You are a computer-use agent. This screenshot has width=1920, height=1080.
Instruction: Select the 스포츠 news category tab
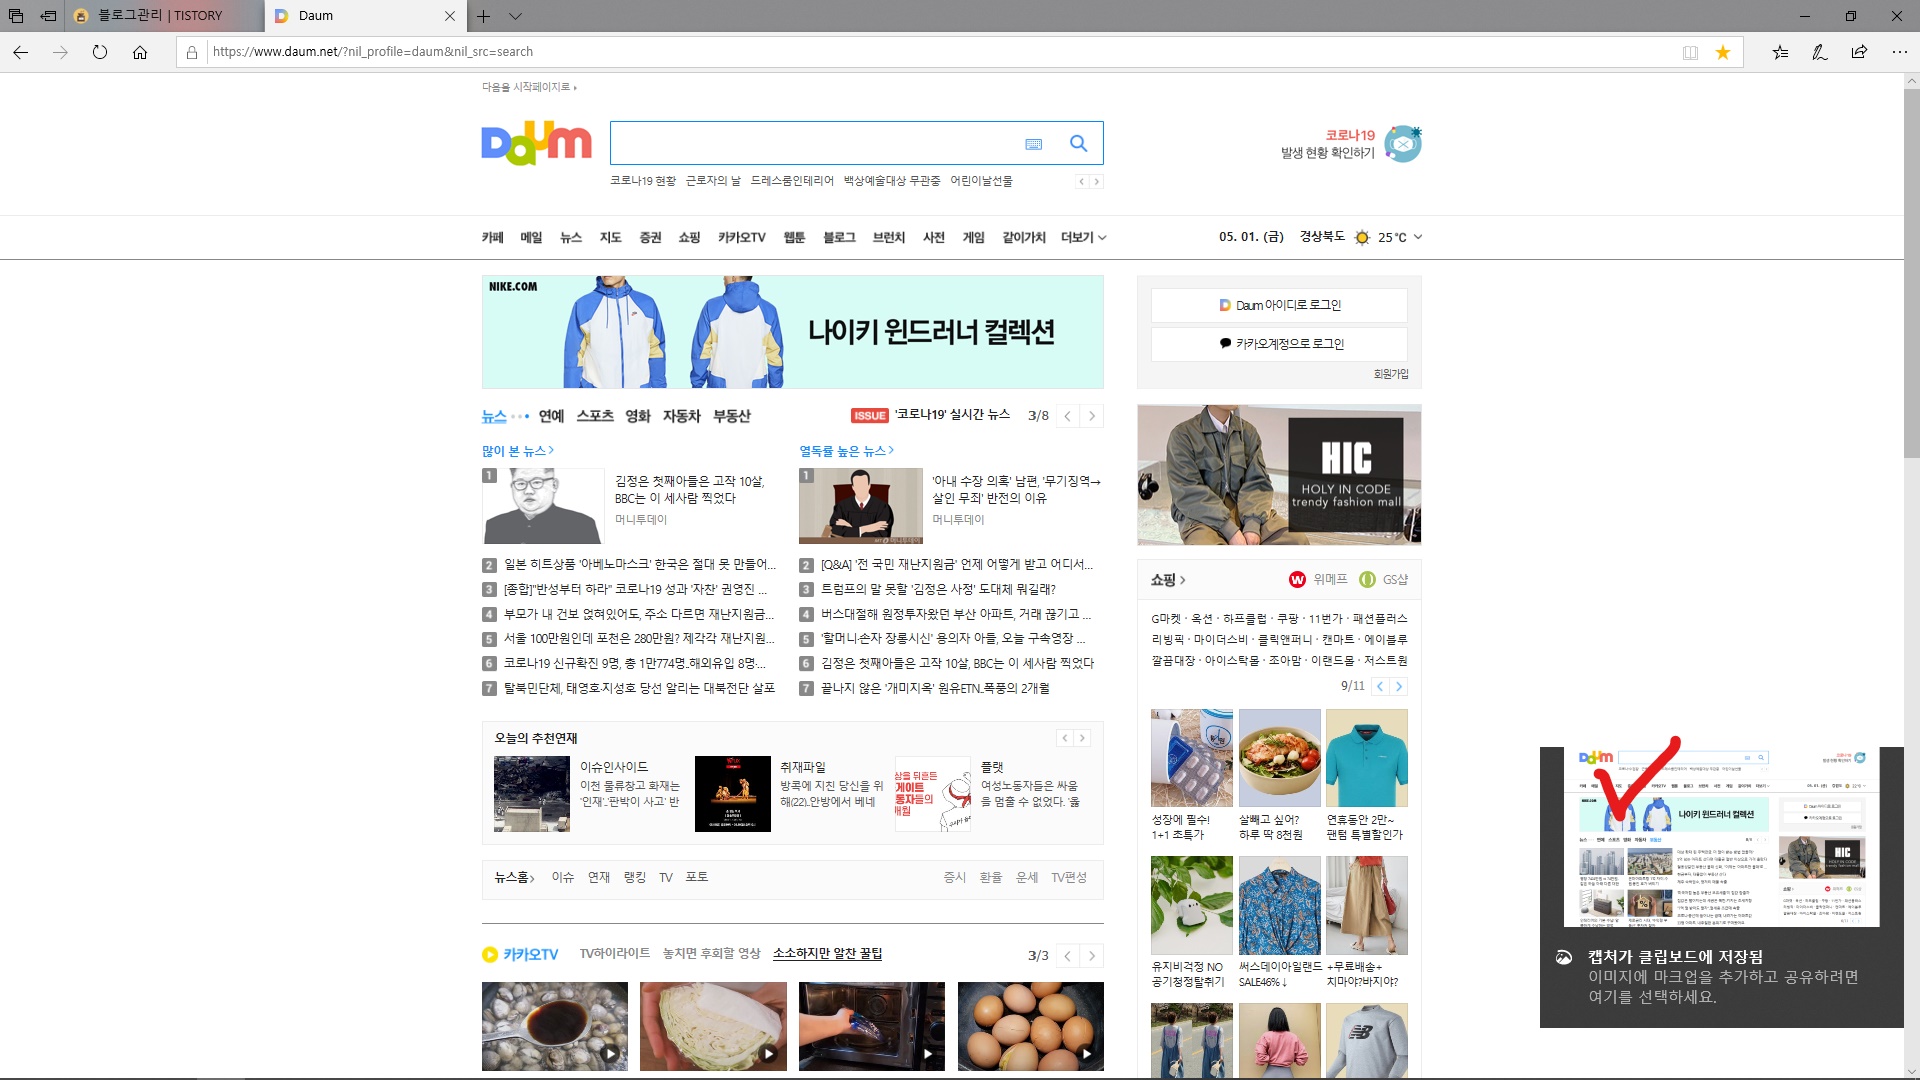[594, 416]
